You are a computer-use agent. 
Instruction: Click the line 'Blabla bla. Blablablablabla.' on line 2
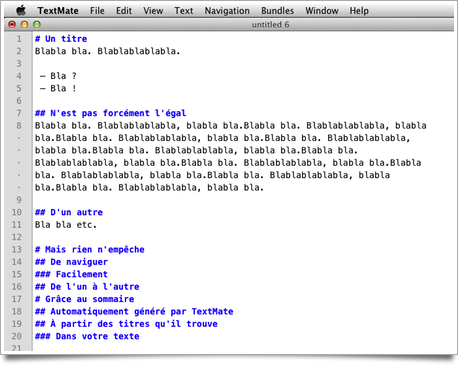tap(107, 51)
